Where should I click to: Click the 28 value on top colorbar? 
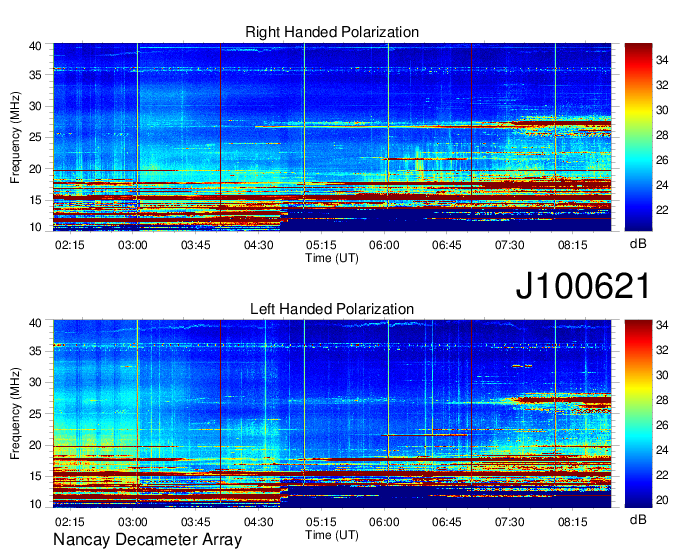click(662, 135)
